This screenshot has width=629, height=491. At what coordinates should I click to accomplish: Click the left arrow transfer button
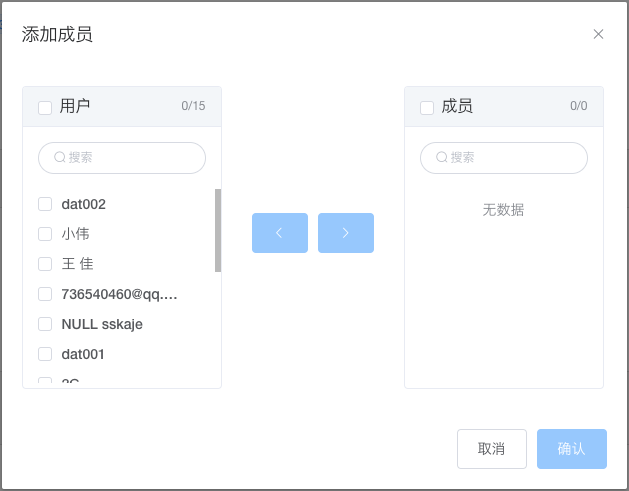[x=280, y=233]
